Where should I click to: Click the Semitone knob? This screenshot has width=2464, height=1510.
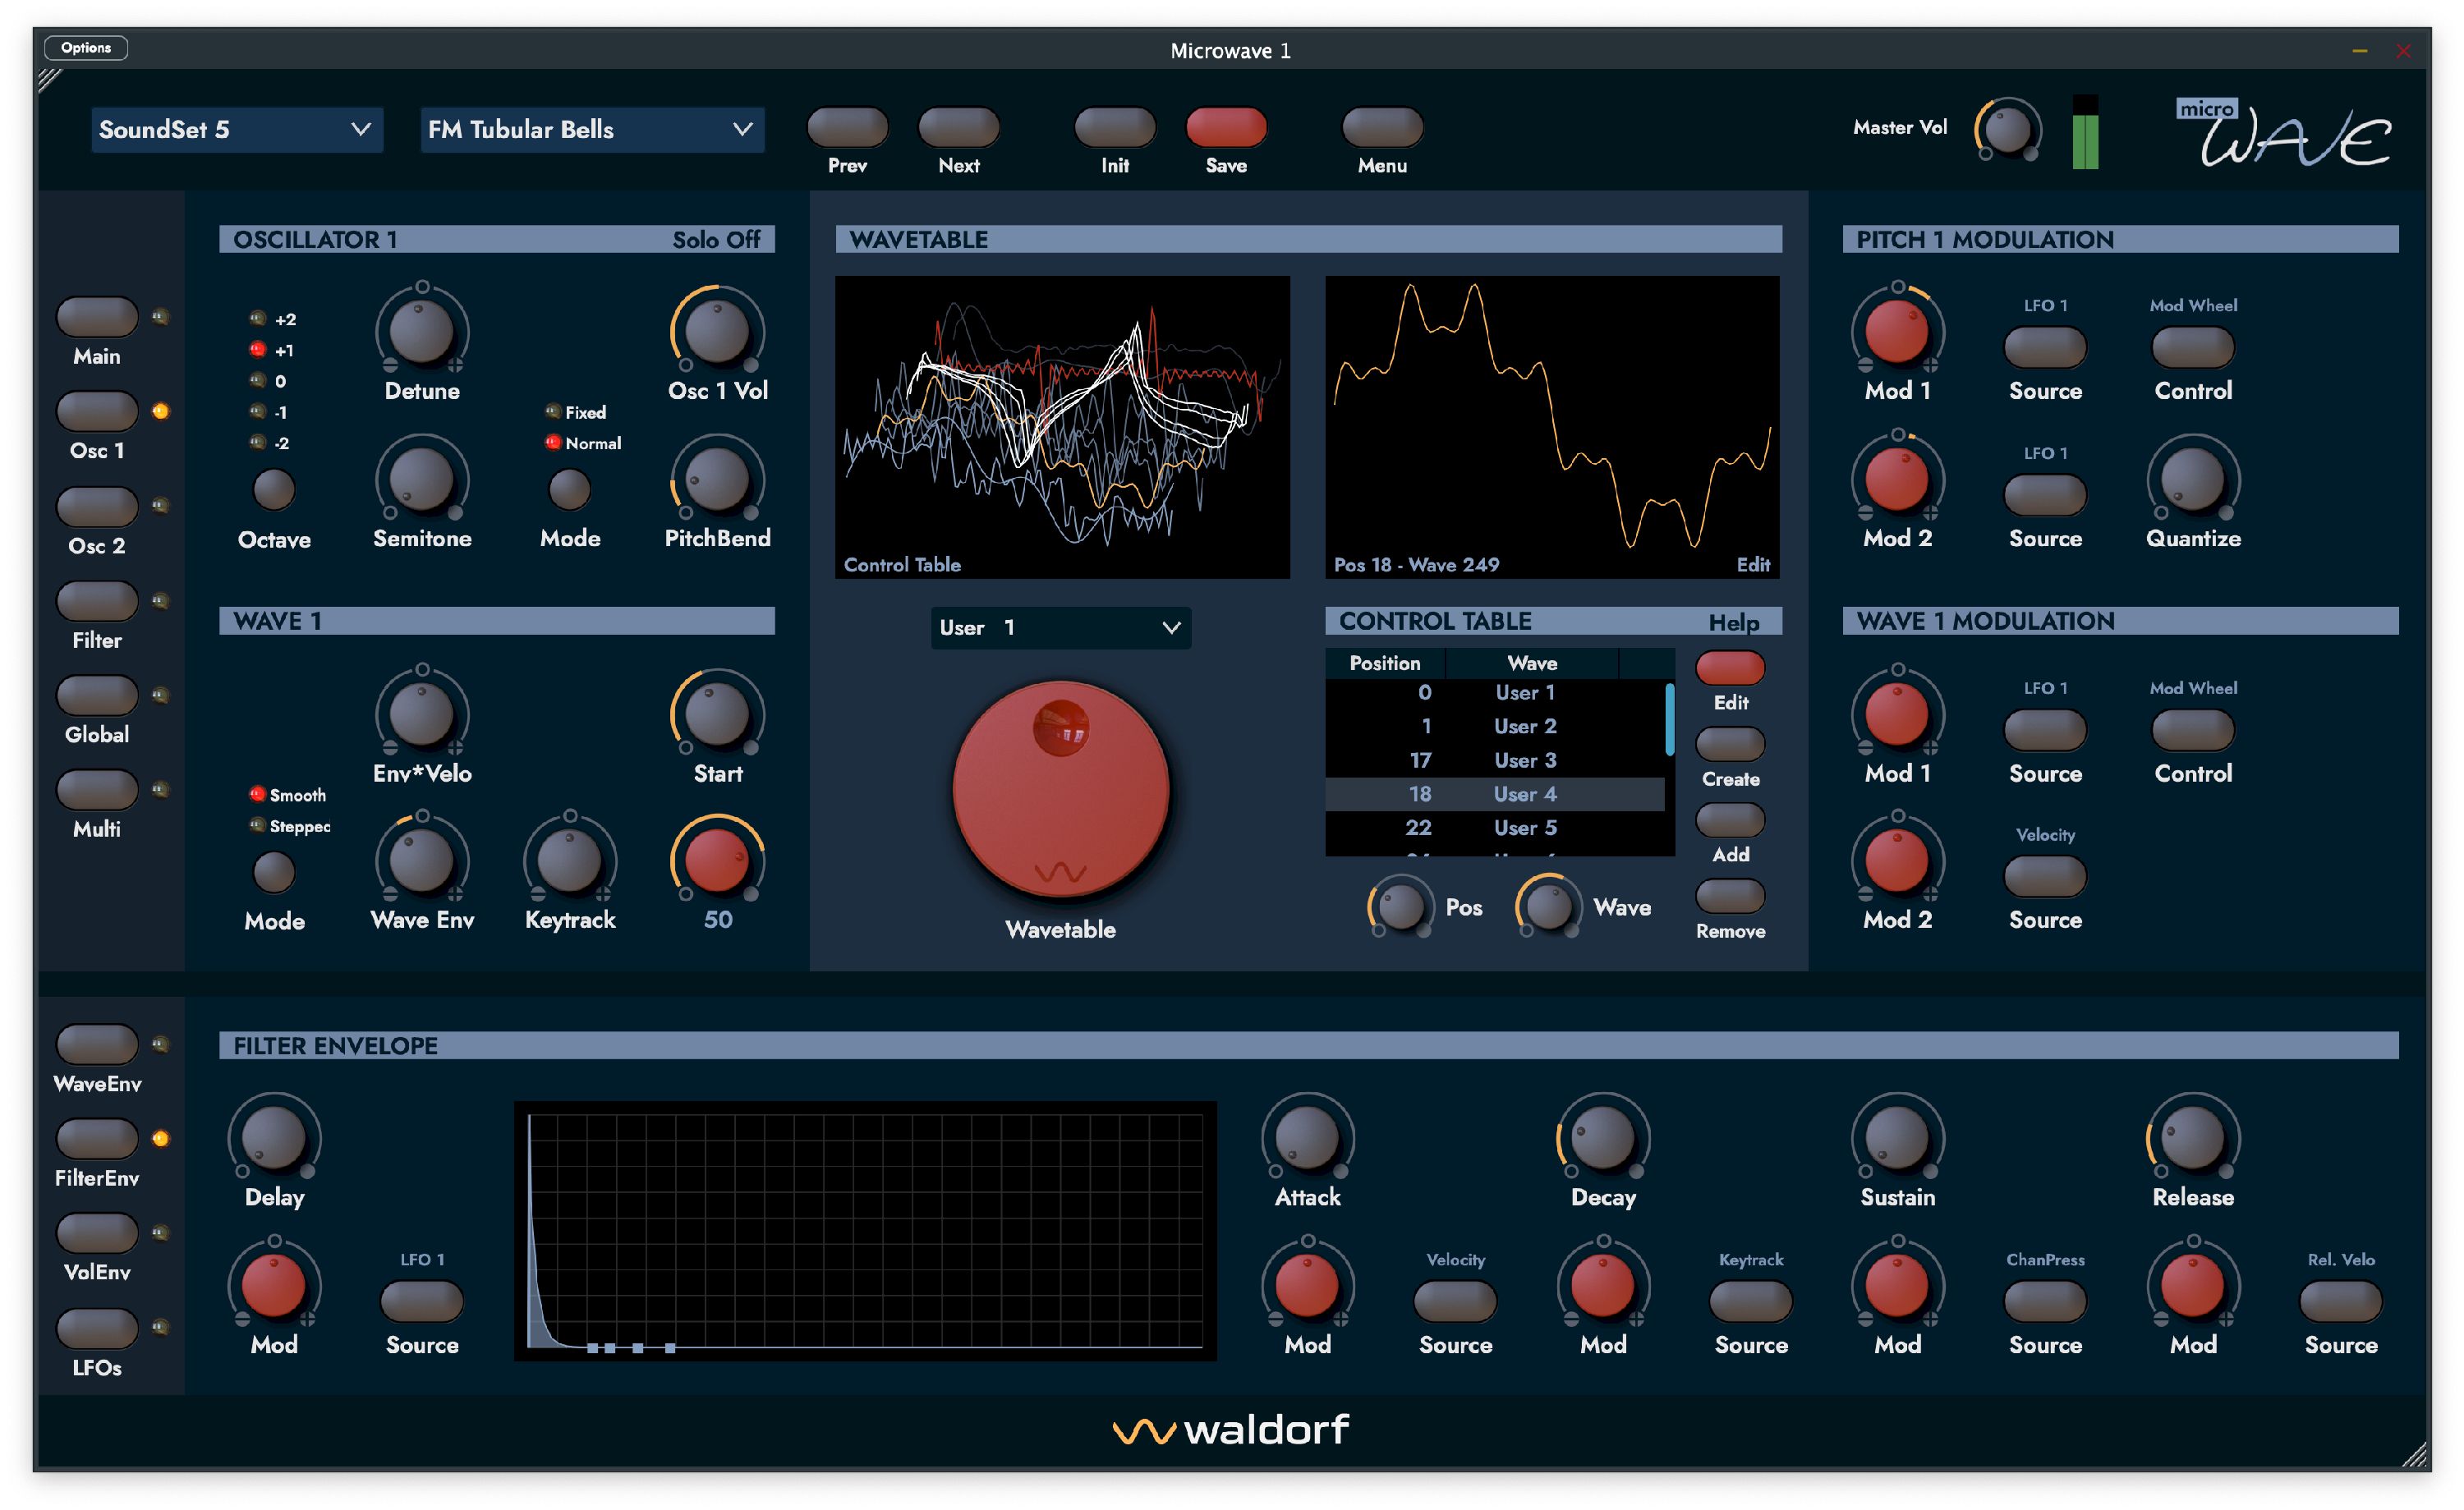[x=422, y=479]
